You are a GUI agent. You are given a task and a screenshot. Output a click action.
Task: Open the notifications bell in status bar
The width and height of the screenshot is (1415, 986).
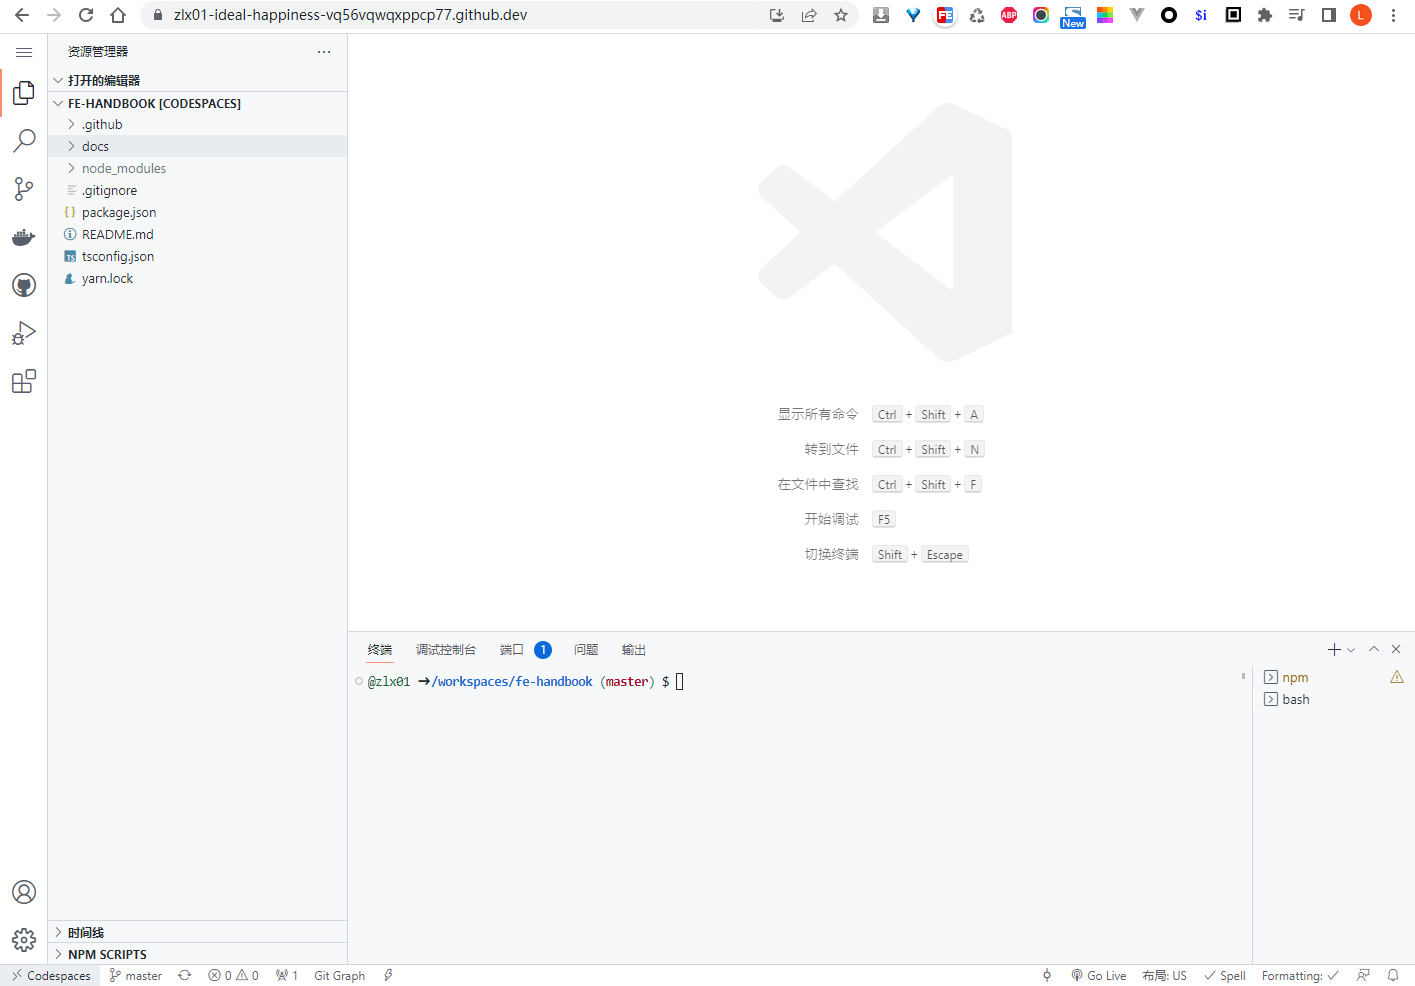point(1393,976)
